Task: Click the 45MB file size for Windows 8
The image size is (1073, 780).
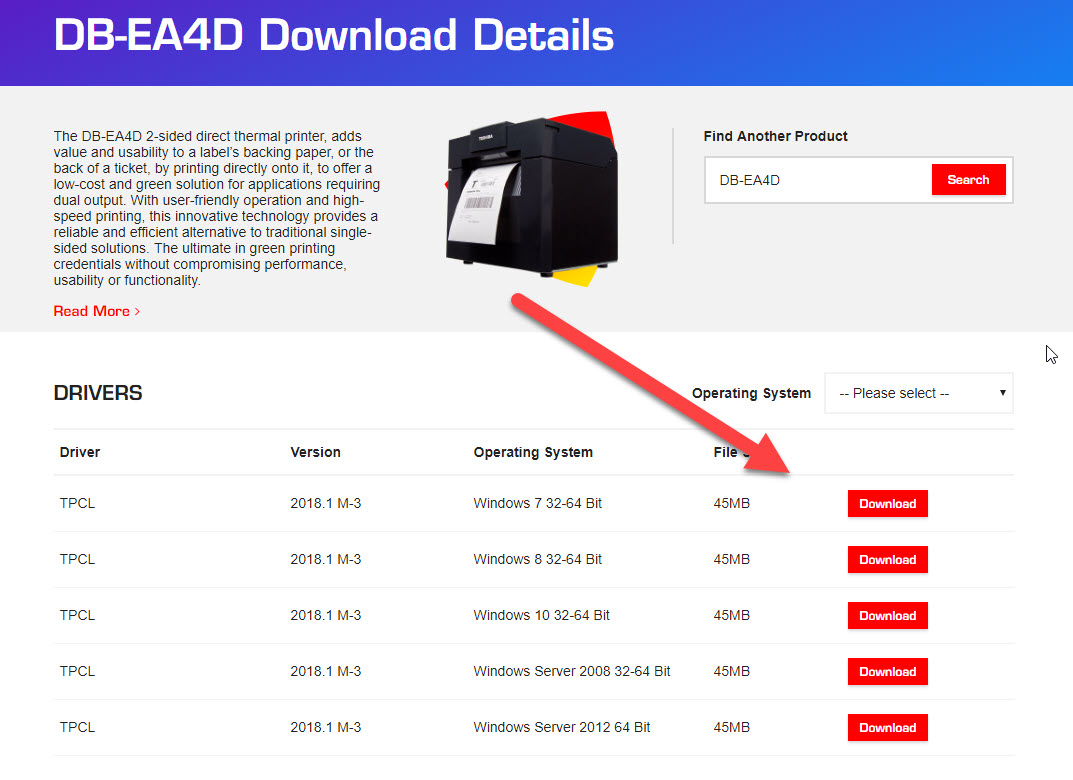Action: [732, 560]
